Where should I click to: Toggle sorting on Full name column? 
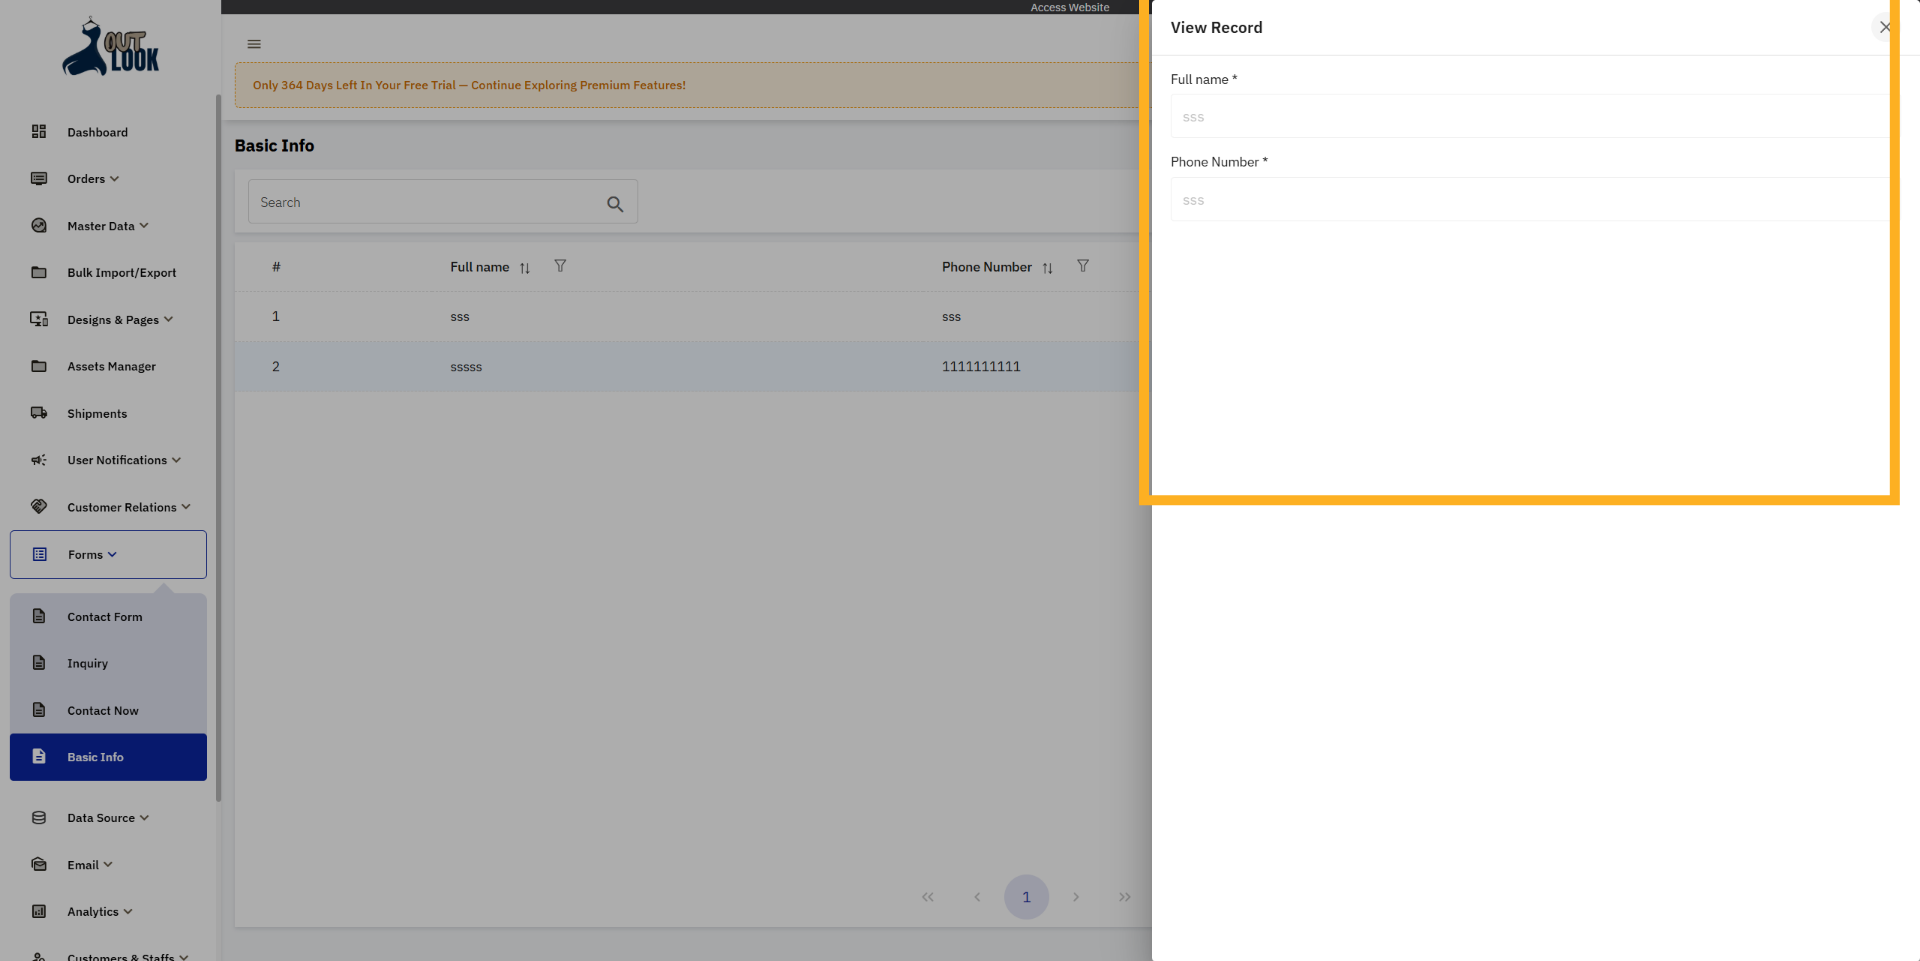524,268
